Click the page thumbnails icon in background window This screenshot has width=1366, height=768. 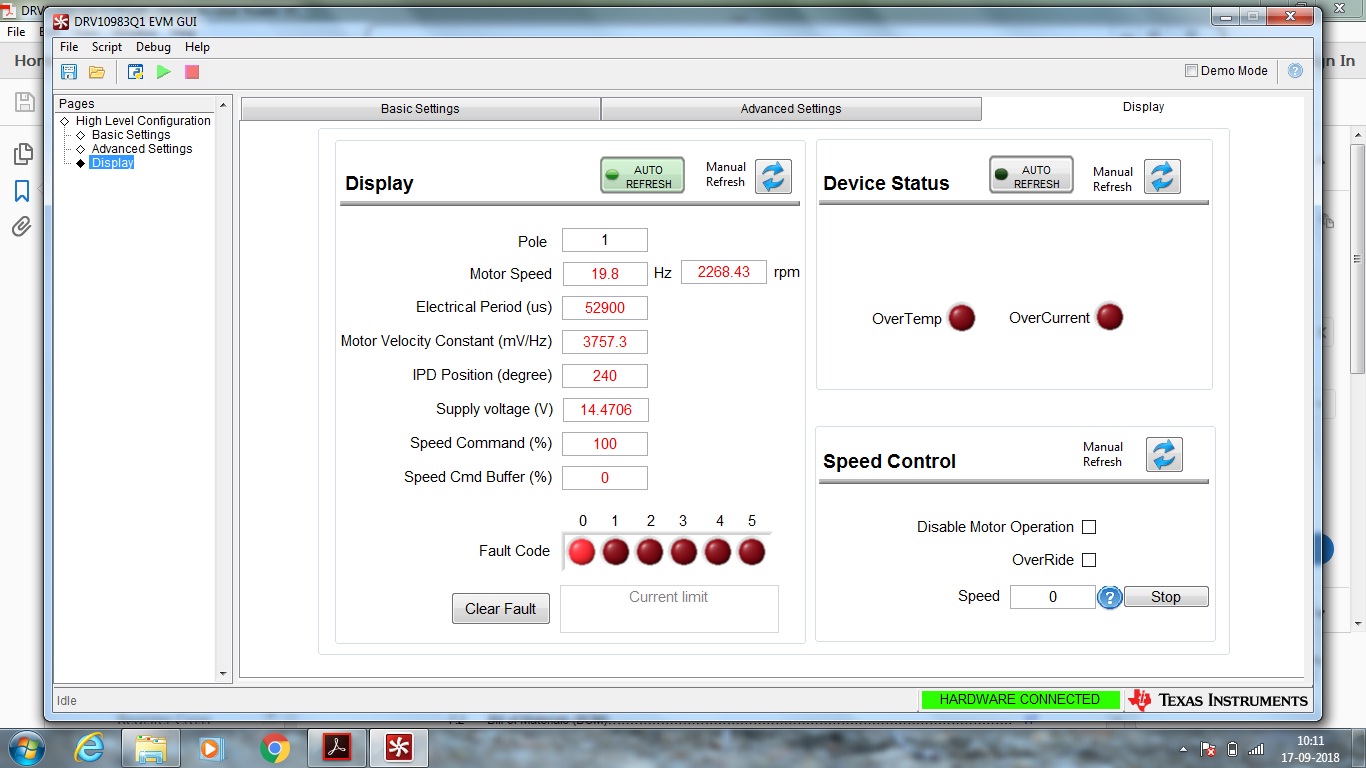point(22,154)
